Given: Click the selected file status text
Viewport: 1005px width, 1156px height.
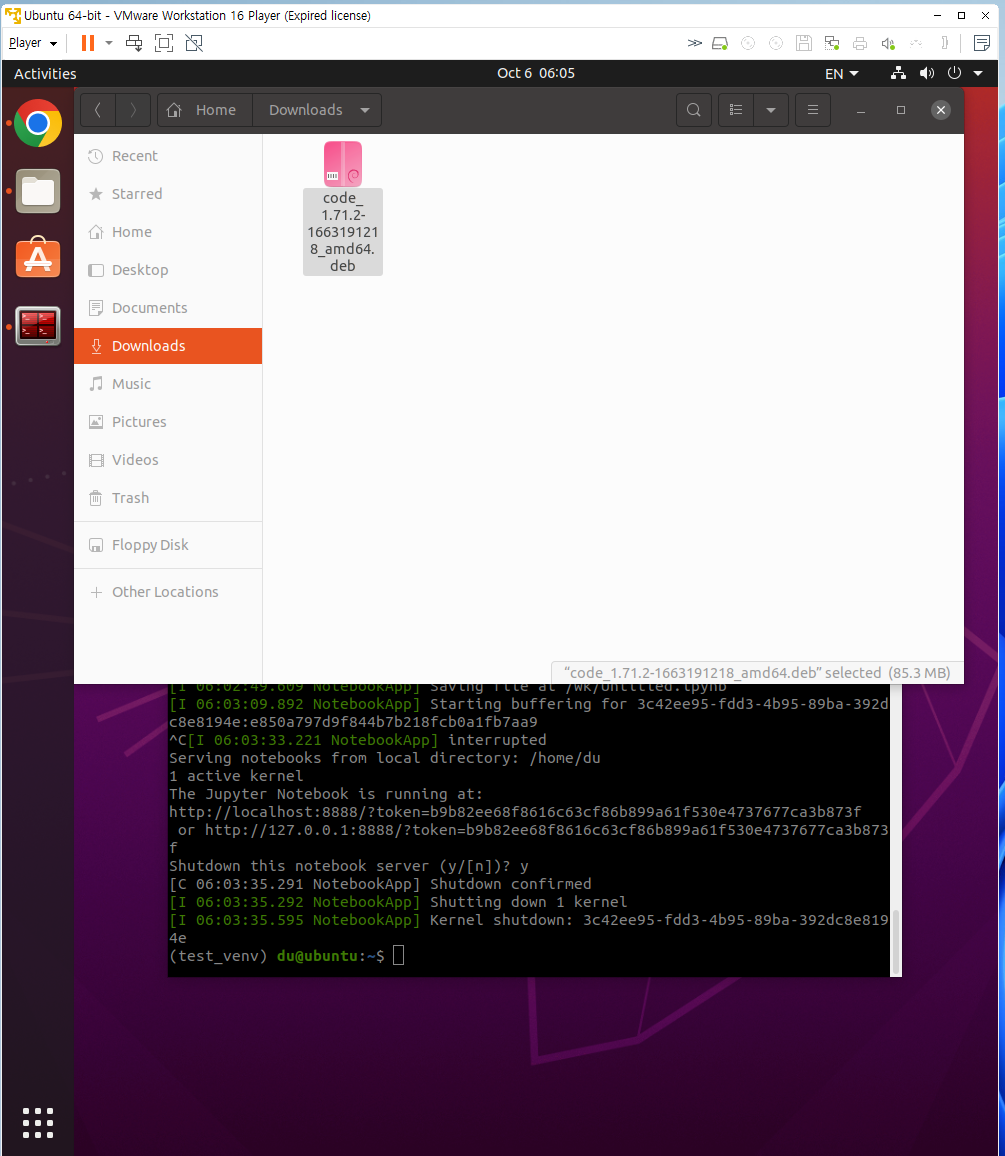Looking at the screenshot, I should point(757,672).
